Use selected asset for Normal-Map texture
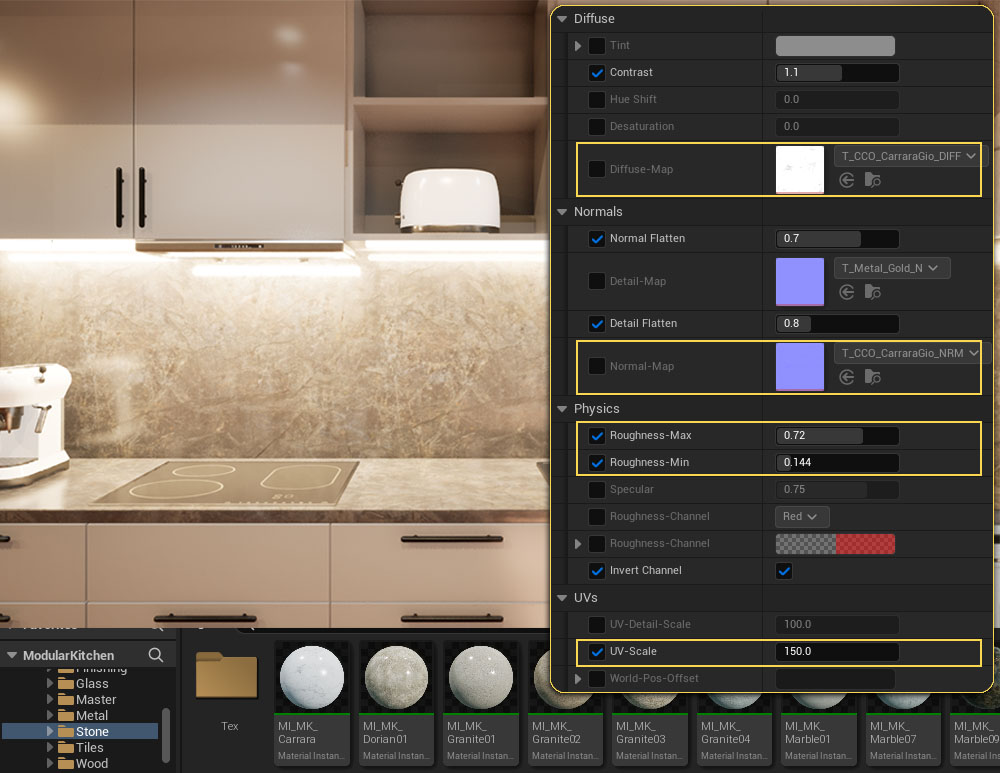The height and width of the screenshot is (773, 1000). point(847,377)
